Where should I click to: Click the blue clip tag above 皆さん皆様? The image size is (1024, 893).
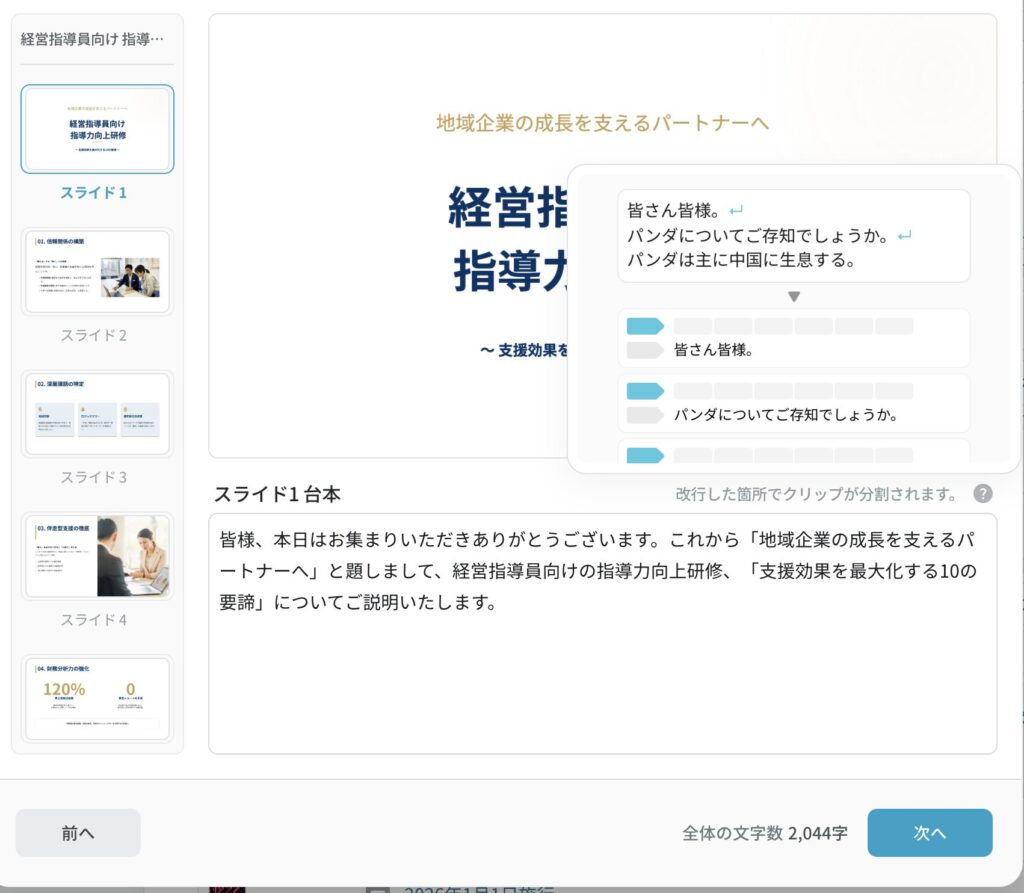[x=645, y=326]
